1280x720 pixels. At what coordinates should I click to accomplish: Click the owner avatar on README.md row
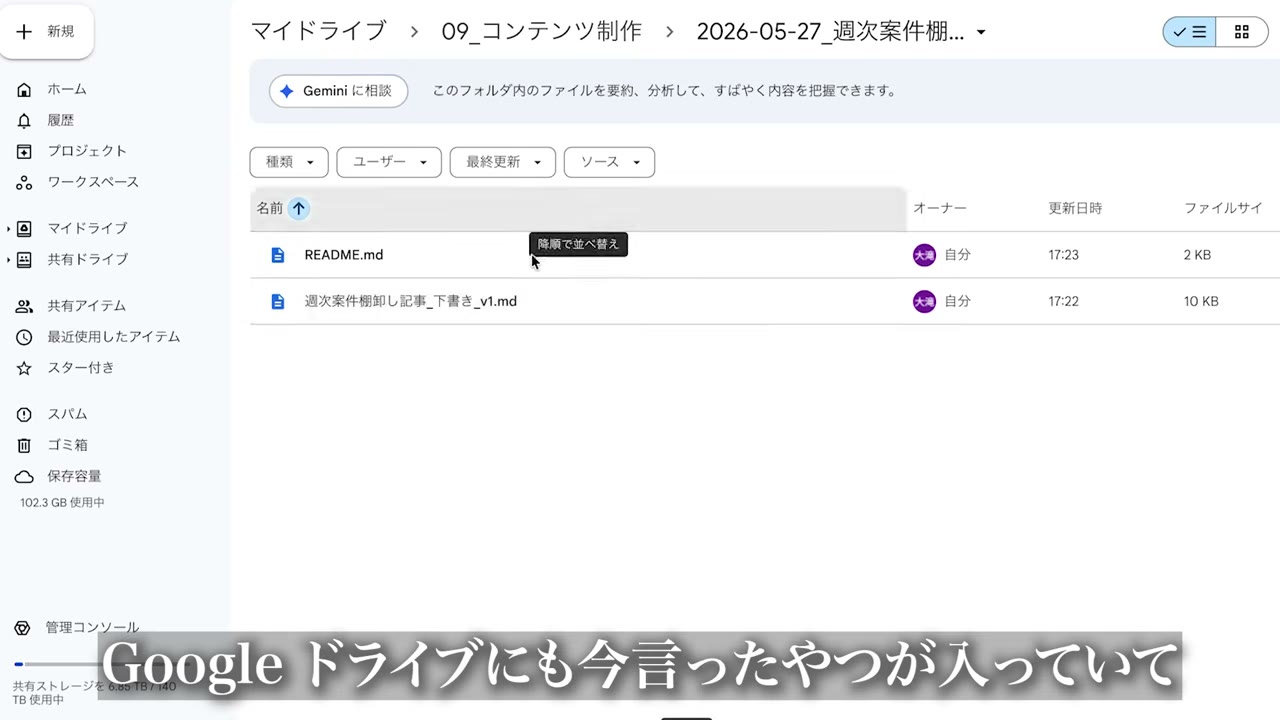coord(924,255)
